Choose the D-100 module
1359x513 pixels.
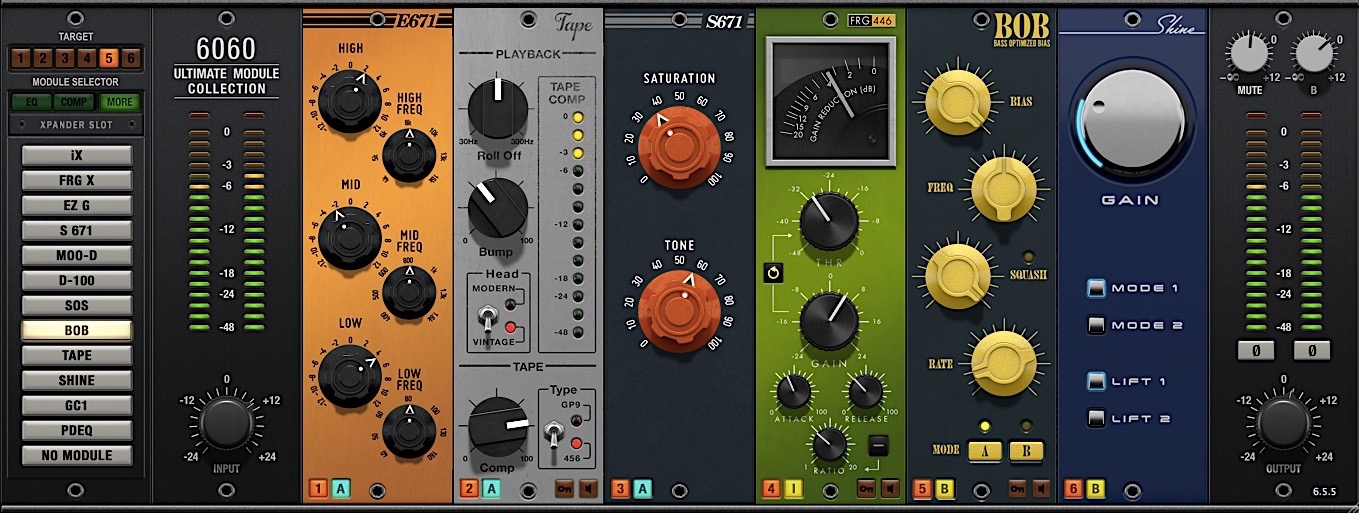[x=77, y=281]
